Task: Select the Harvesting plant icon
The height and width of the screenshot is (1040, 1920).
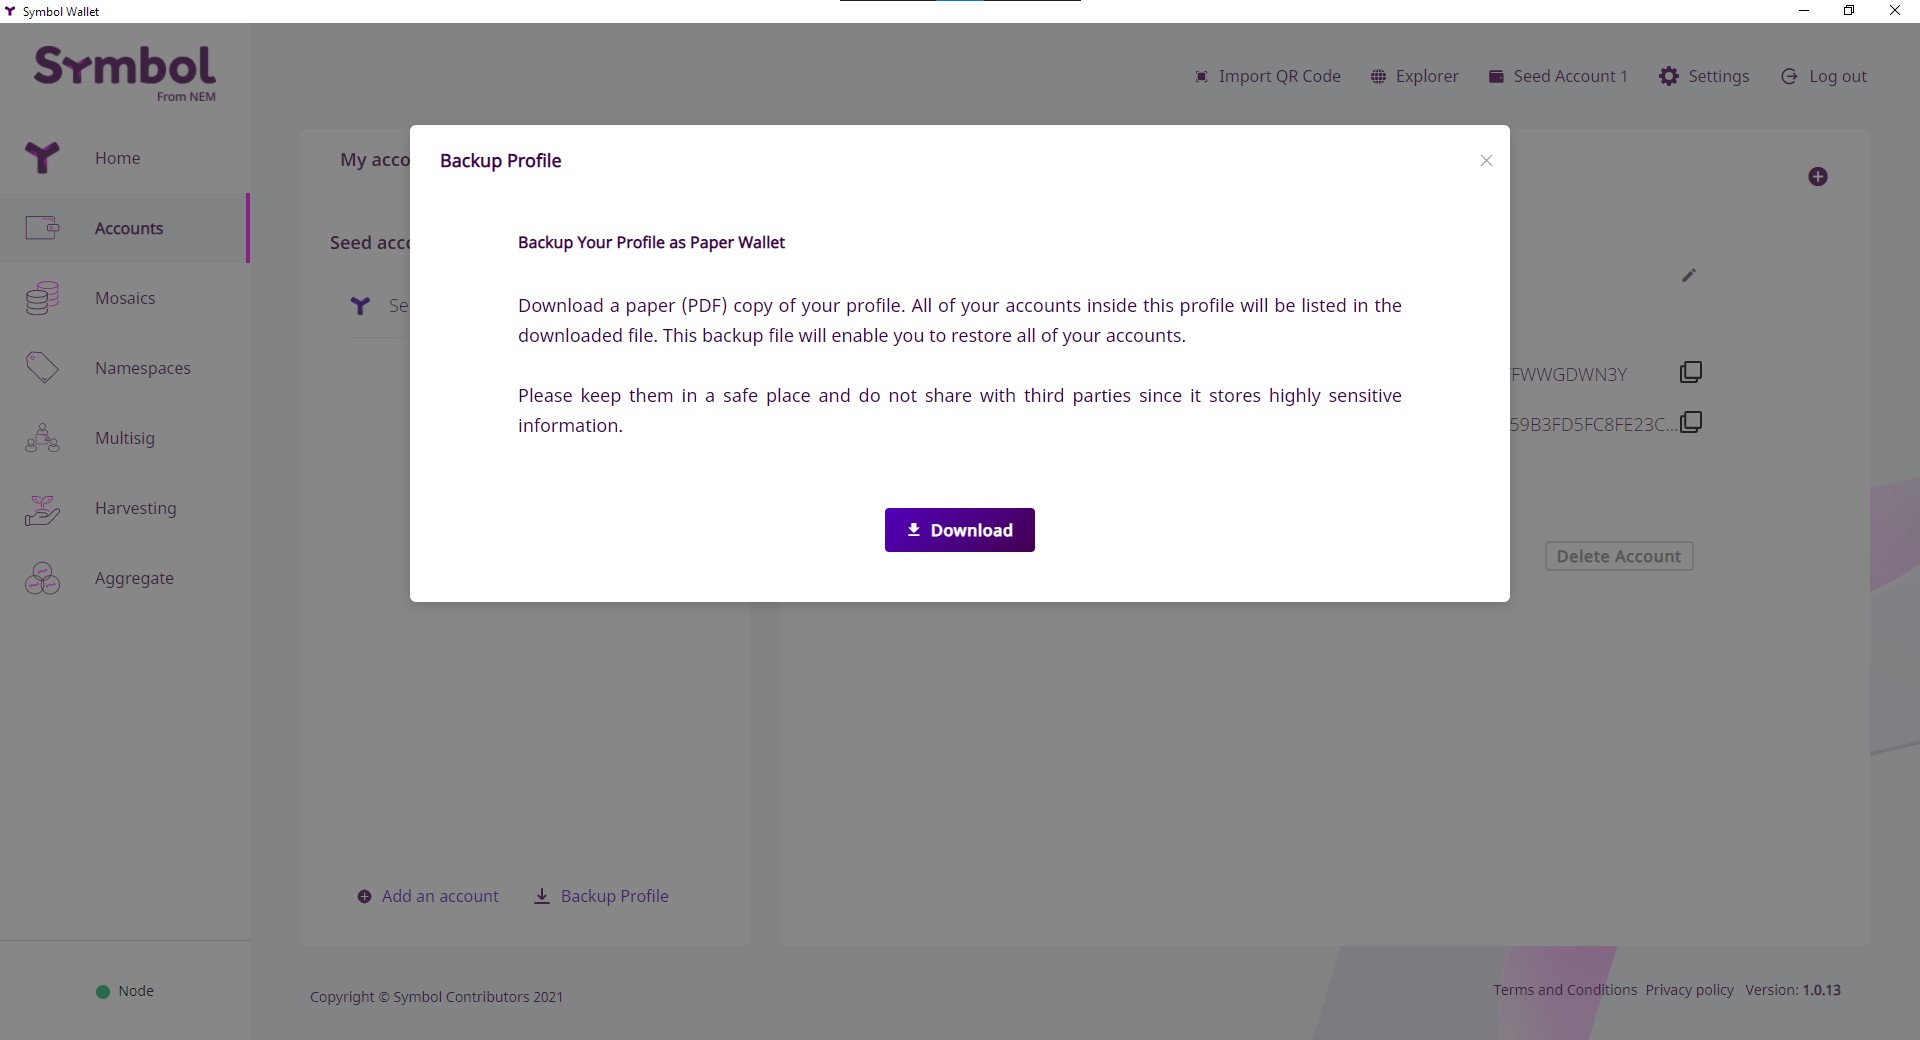Action: tap(42, 509)
